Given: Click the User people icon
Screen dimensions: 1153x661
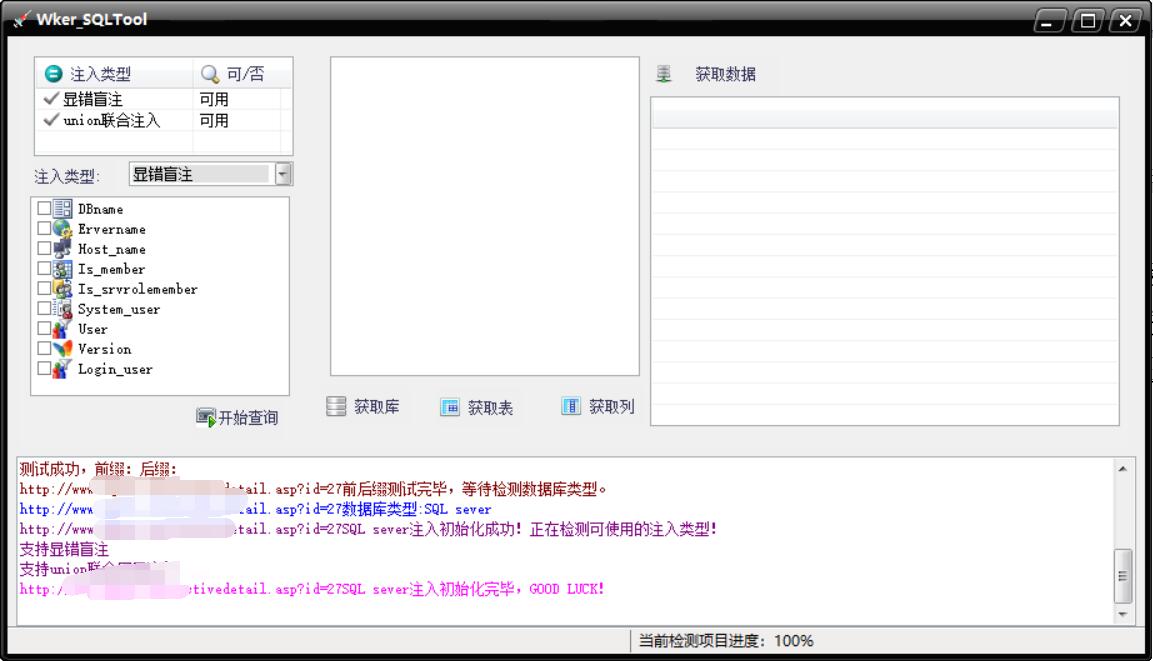Looking at the screenshot, I should [63, 329].
